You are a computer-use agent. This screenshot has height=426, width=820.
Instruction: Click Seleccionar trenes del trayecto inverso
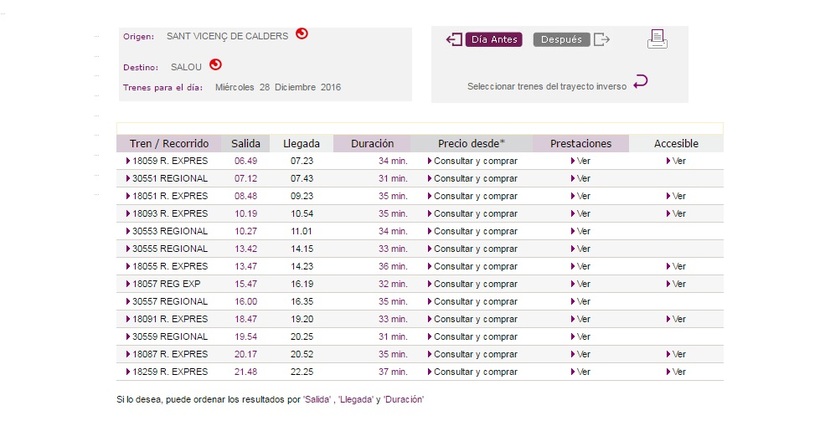point(547,87)
